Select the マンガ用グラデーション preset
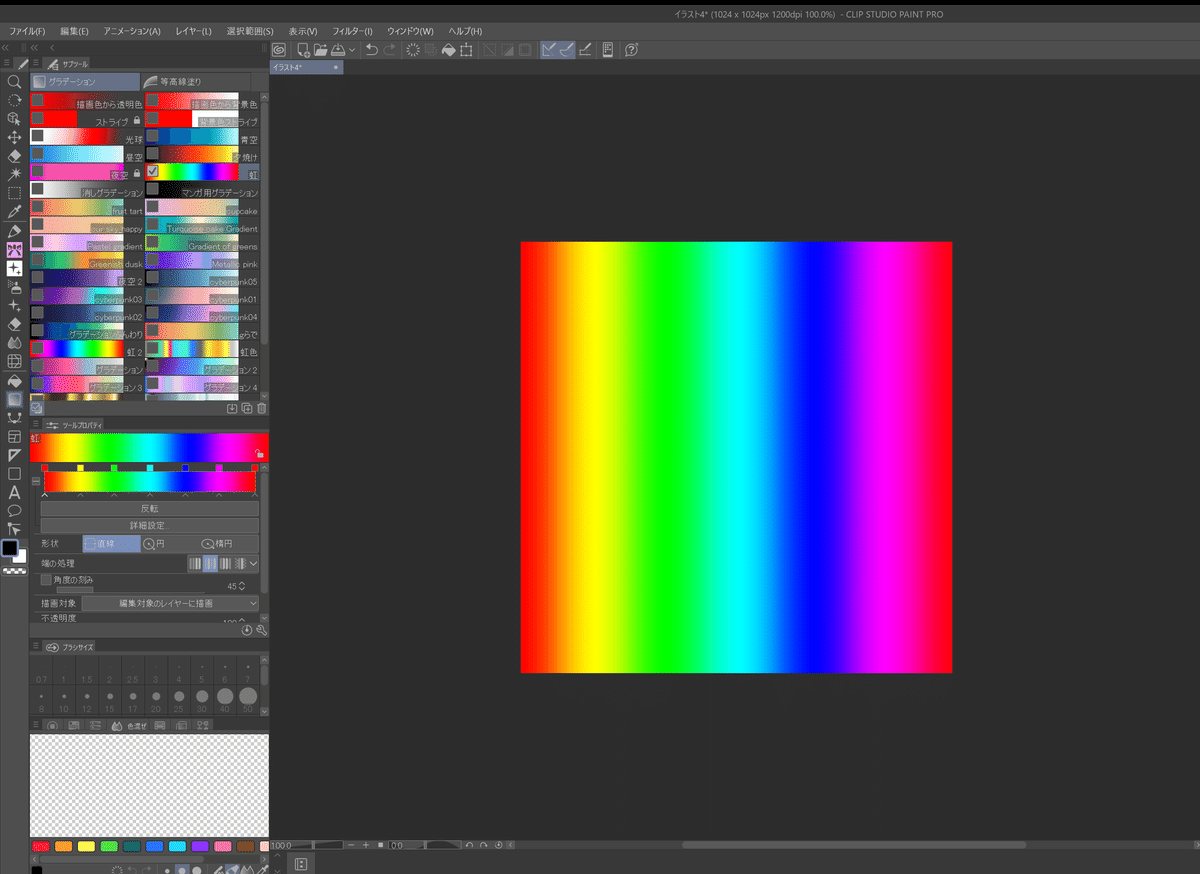The image size is (1200, 874). point(202,190)
